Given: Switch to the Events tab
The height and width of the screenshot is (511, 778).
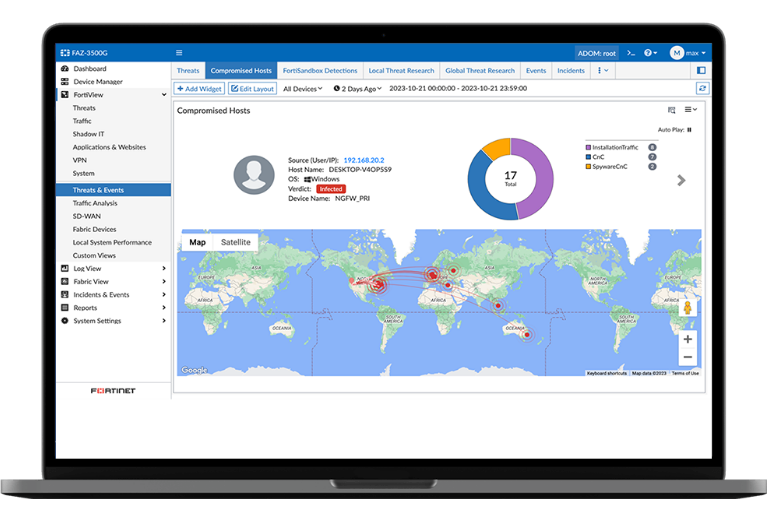Looking at the screenshot, I should pyautogui.click(x=536, y=70).
